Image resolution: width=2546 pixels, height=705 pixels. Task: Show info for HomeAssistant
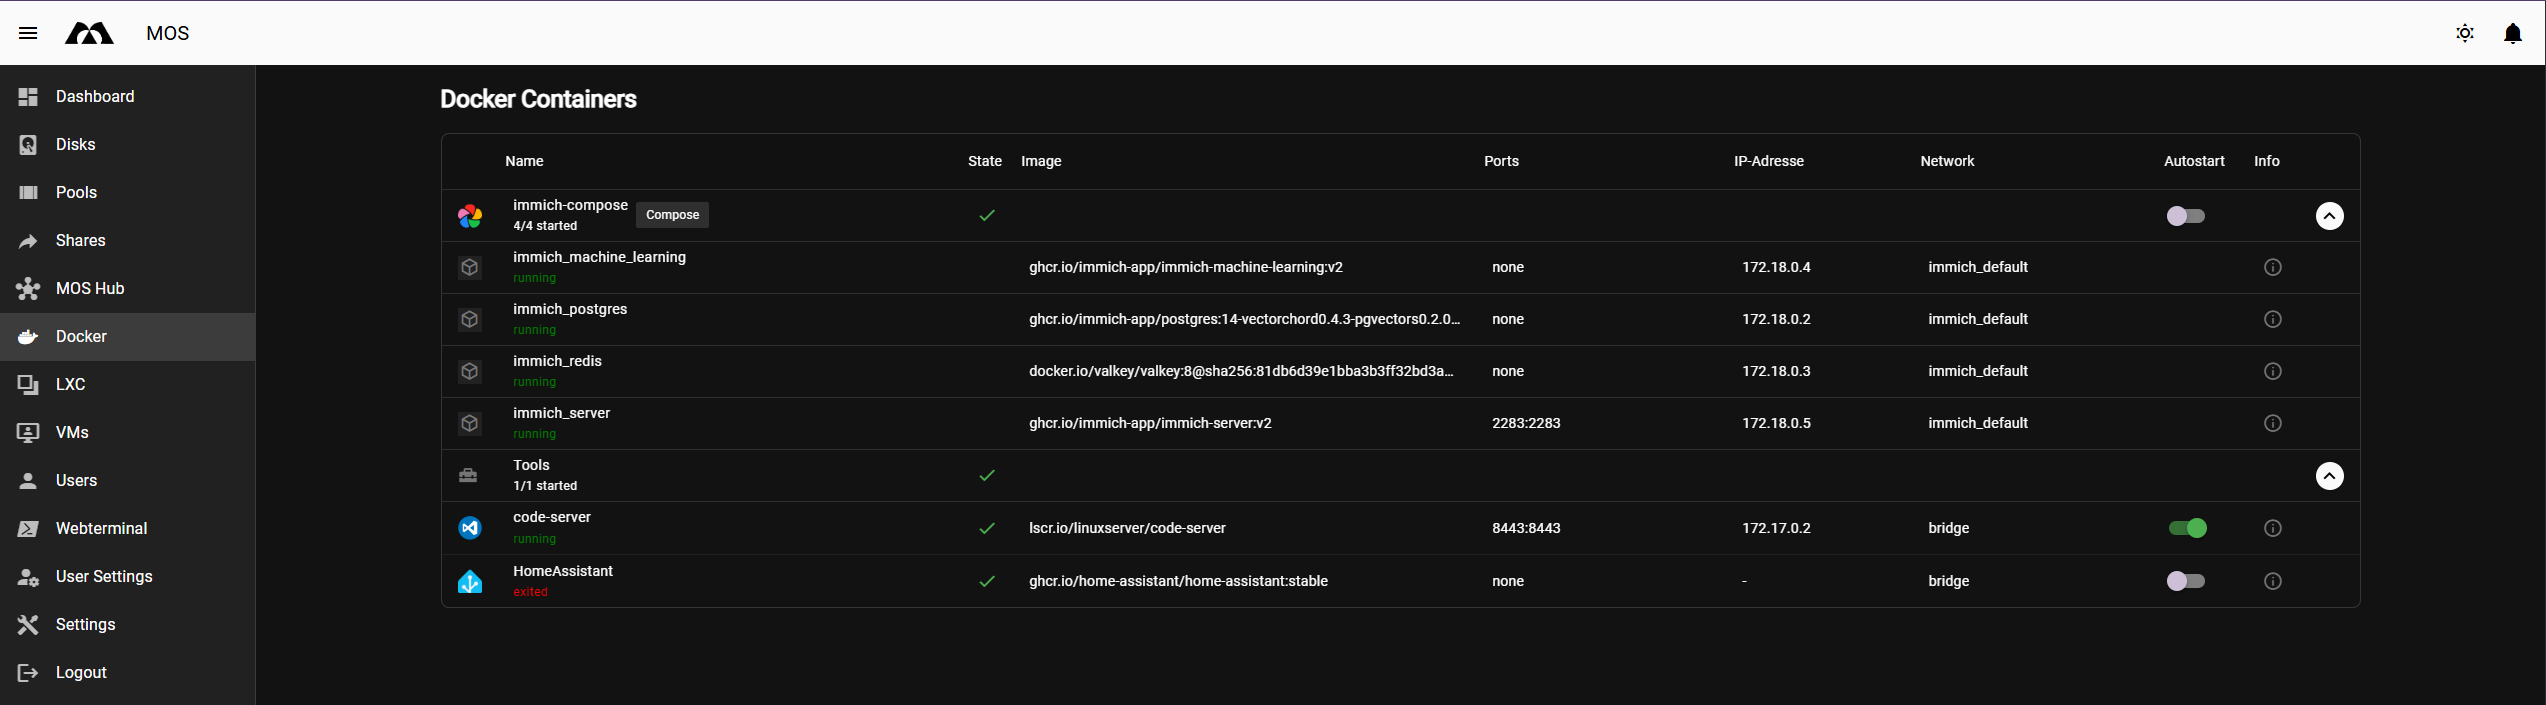[x=2272, y=581]
